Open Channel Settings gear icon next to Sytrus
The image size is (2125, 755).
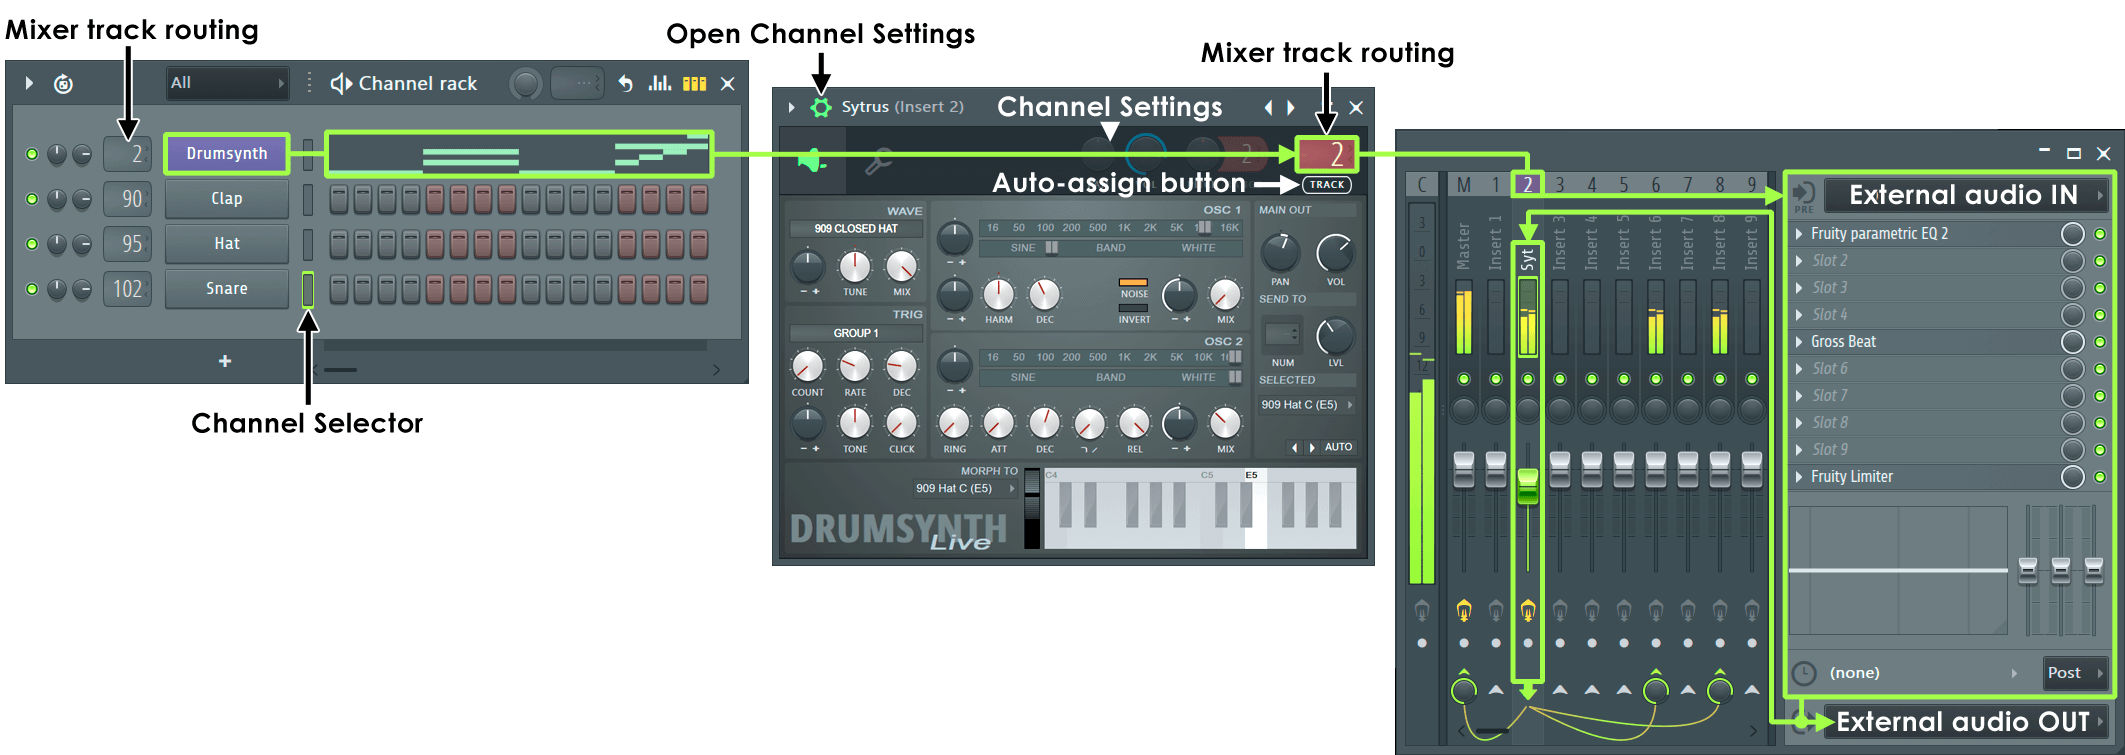coord(821,107)
